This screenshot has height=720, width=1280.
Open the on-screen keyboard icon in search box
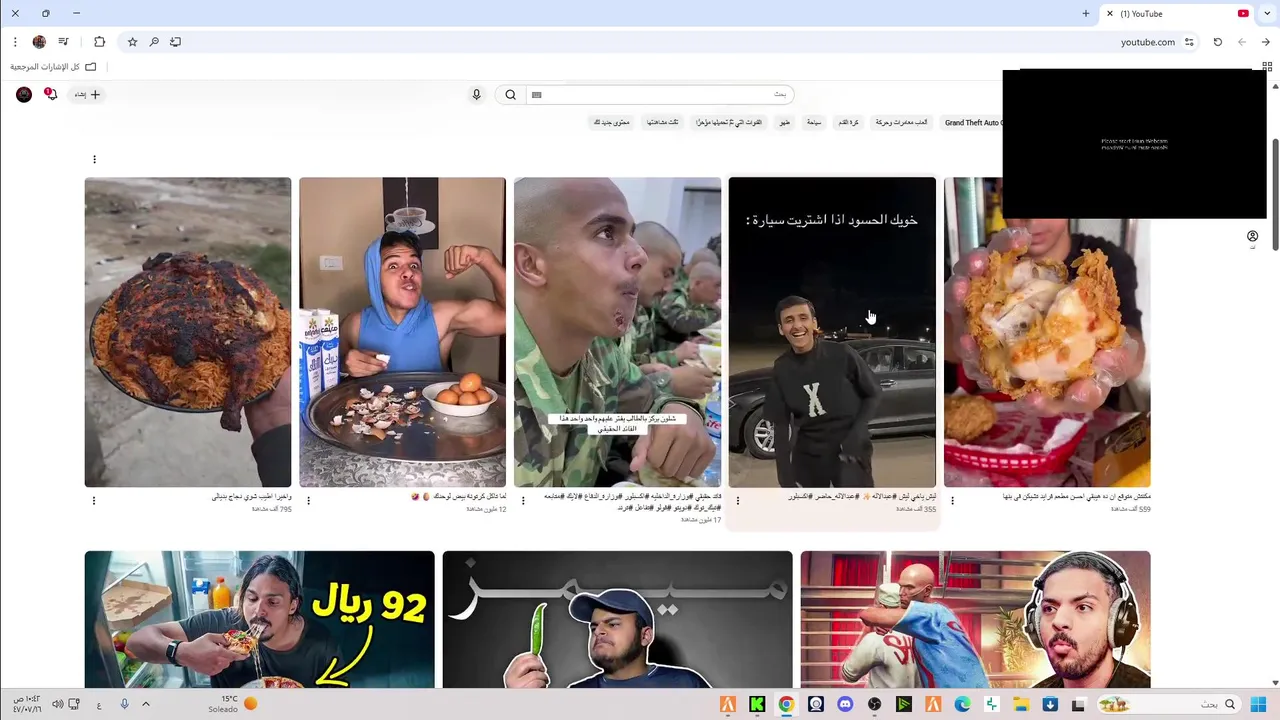click(x=537, y=95)
